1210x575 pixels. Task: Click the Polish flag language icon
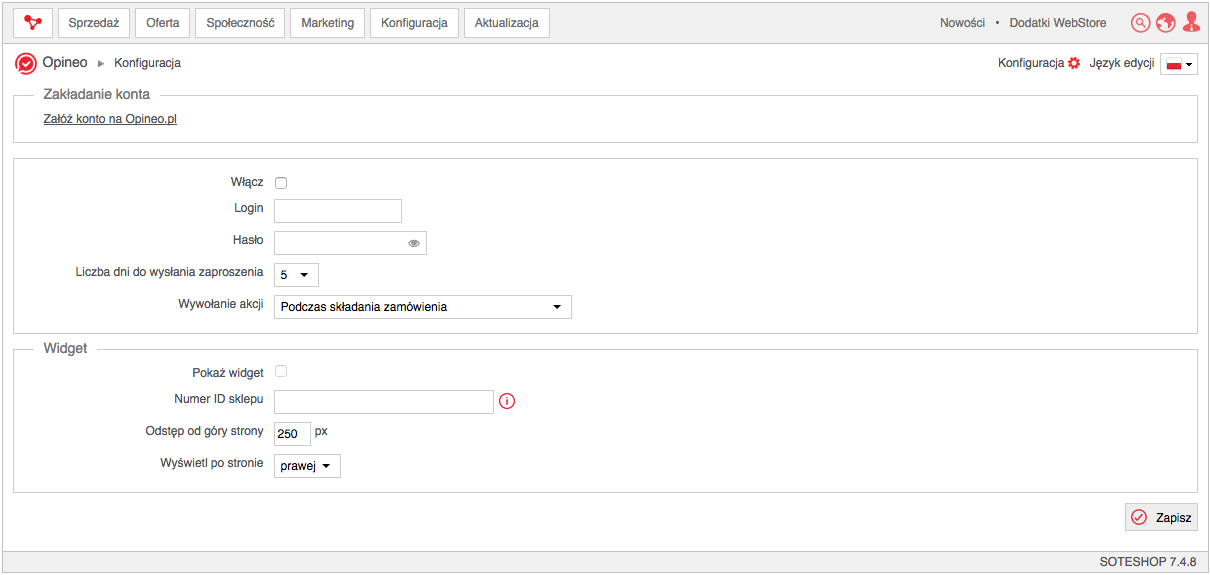(1178, 64)
